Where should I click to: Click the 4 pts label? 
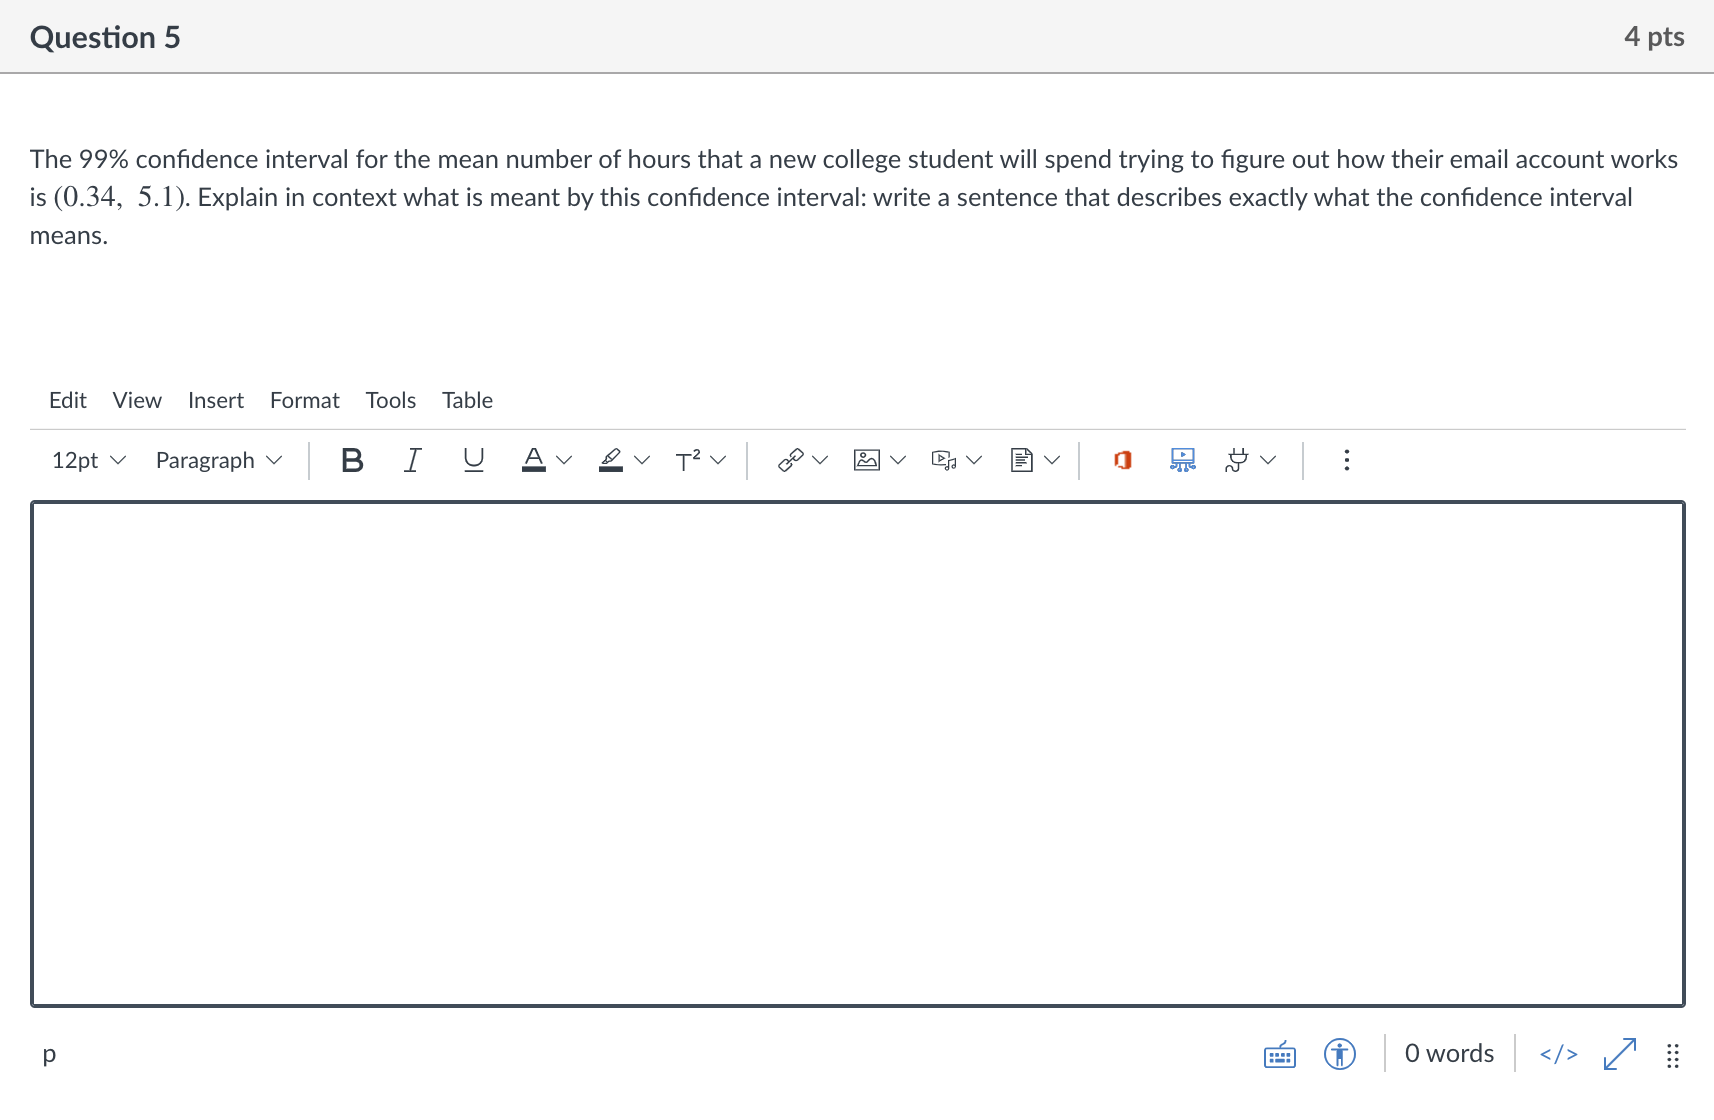pos(1654,37)
